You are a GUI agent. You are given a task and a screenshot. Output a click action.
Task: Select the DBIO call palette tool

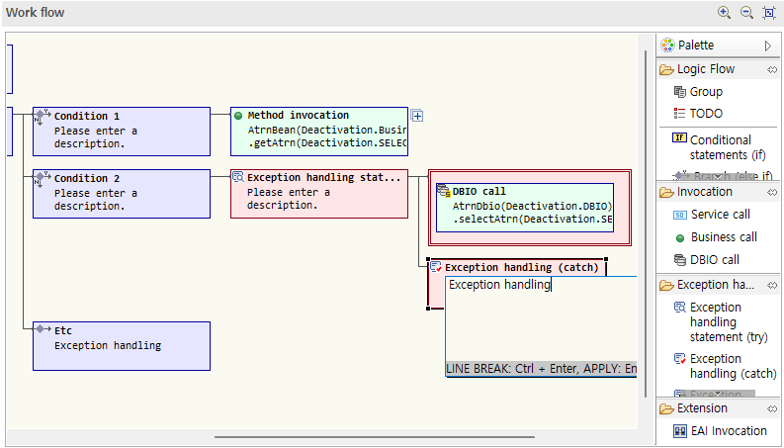pyautogui.click(x=714, y=260)
